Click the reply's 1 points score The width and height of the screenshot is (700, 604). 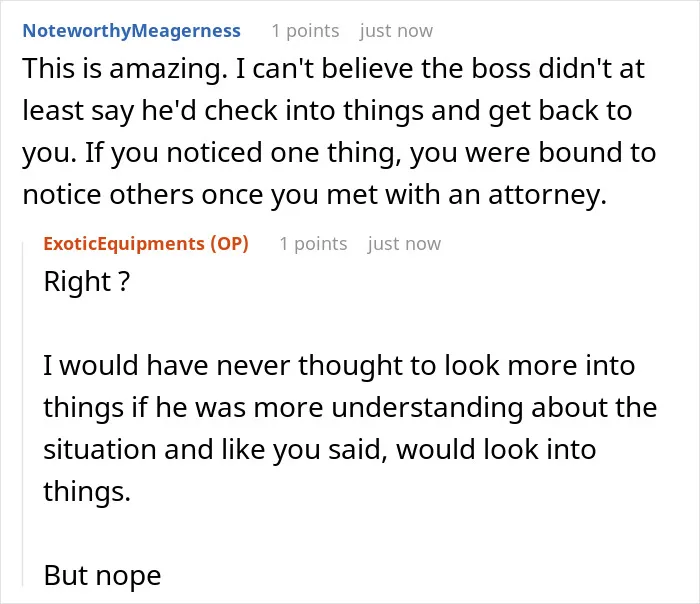tap(313, 244)
